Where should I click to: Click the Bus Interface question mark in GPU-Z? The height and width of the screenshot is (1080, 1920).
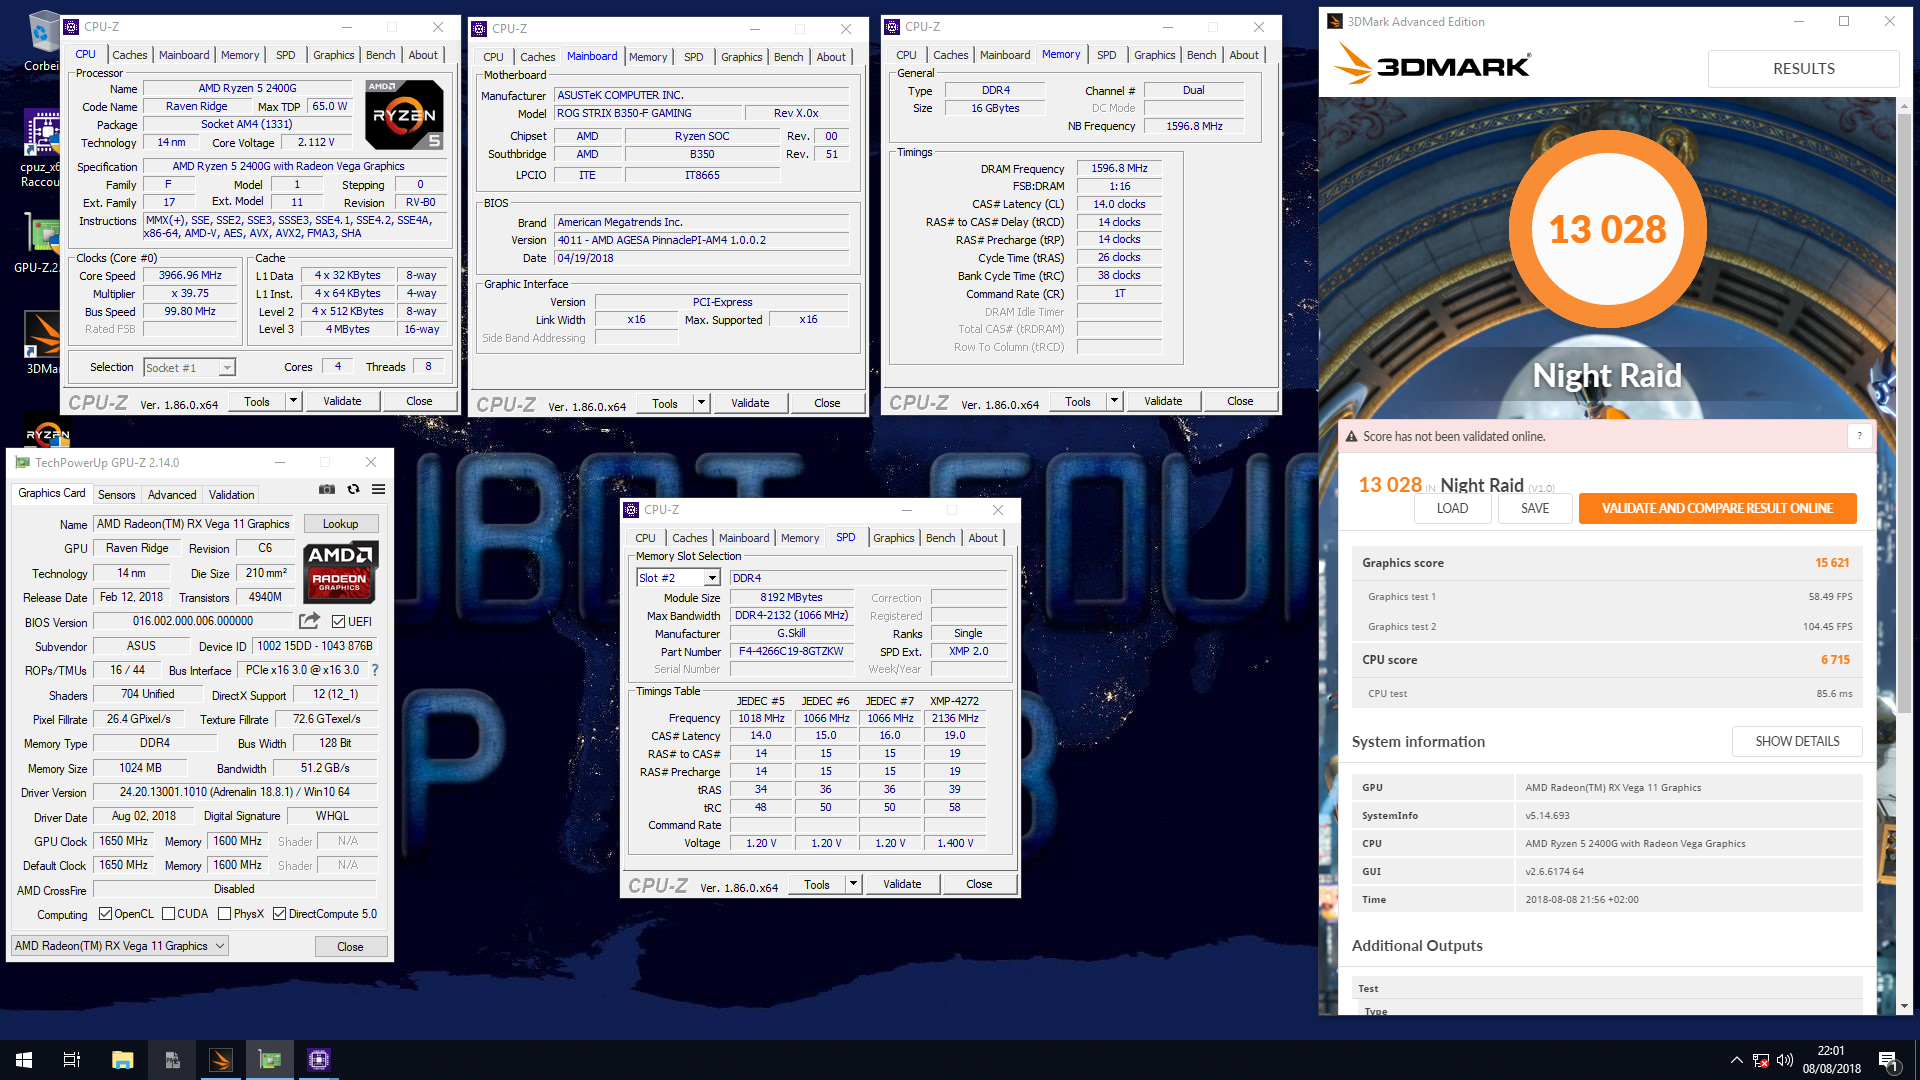375,670
